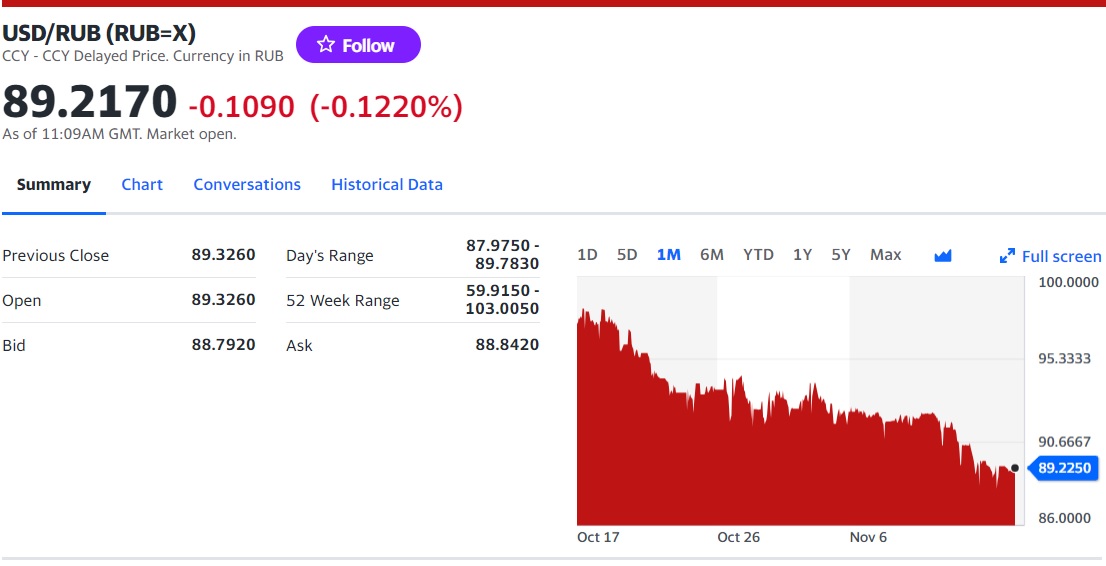Click the (-0.1220%) percent change
The image size is (1106, 566).
(x=387, y=107)
